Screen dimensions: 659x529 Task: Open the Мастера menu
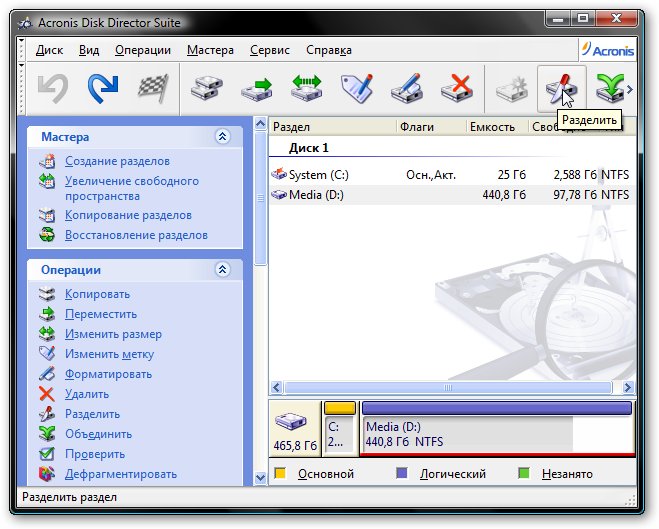coord(210,50)
